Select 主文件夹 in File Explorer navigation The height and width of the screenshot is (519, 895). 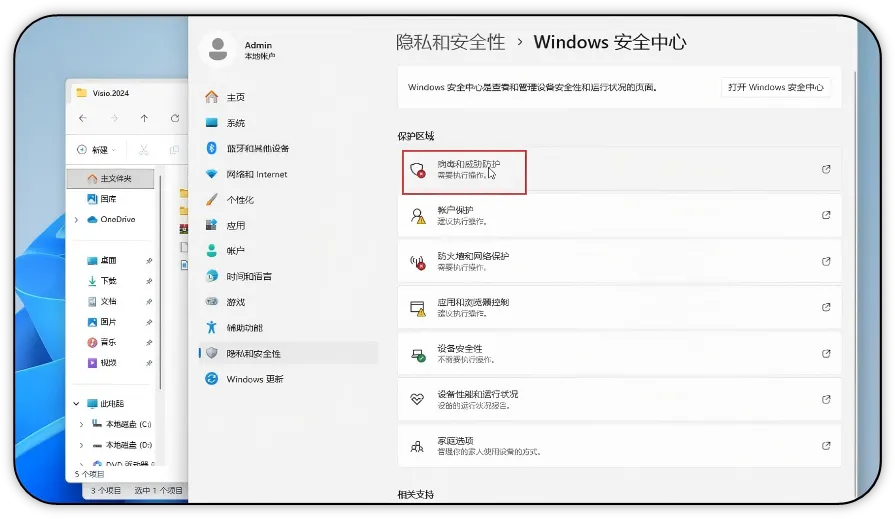111,179
